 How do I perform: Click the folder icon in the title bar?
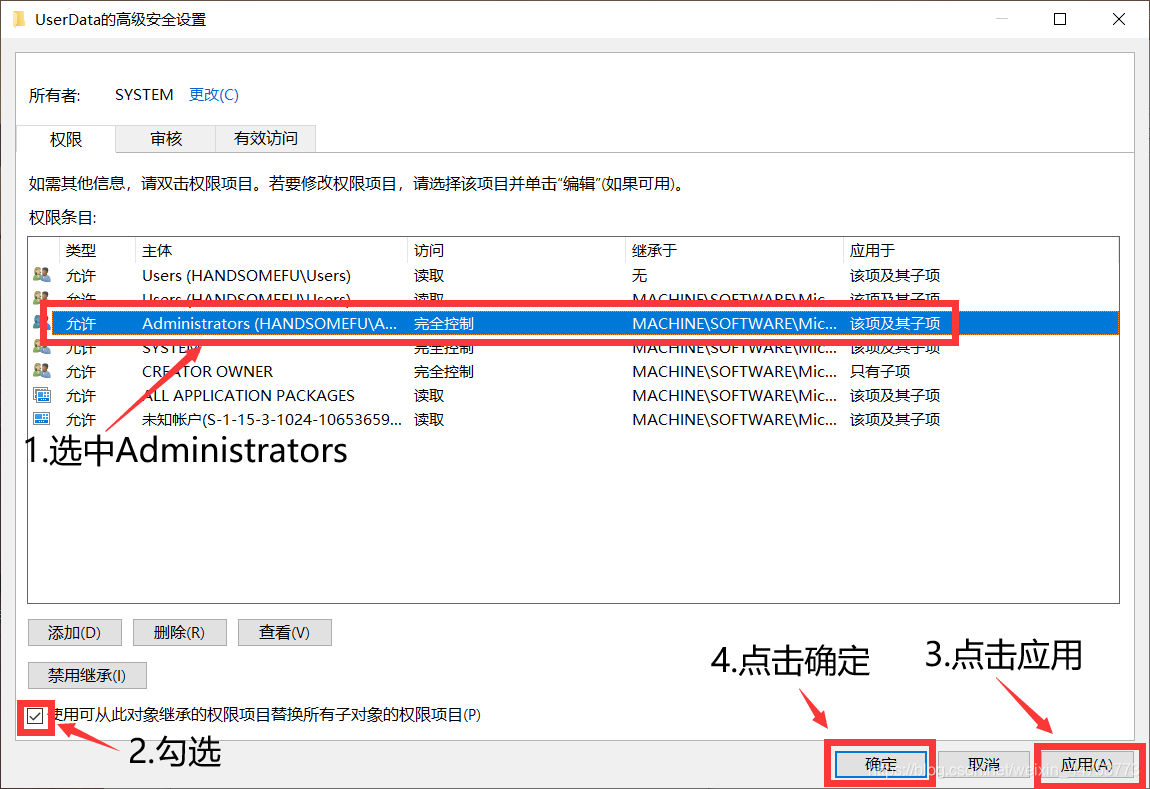(x=18, y=18)
